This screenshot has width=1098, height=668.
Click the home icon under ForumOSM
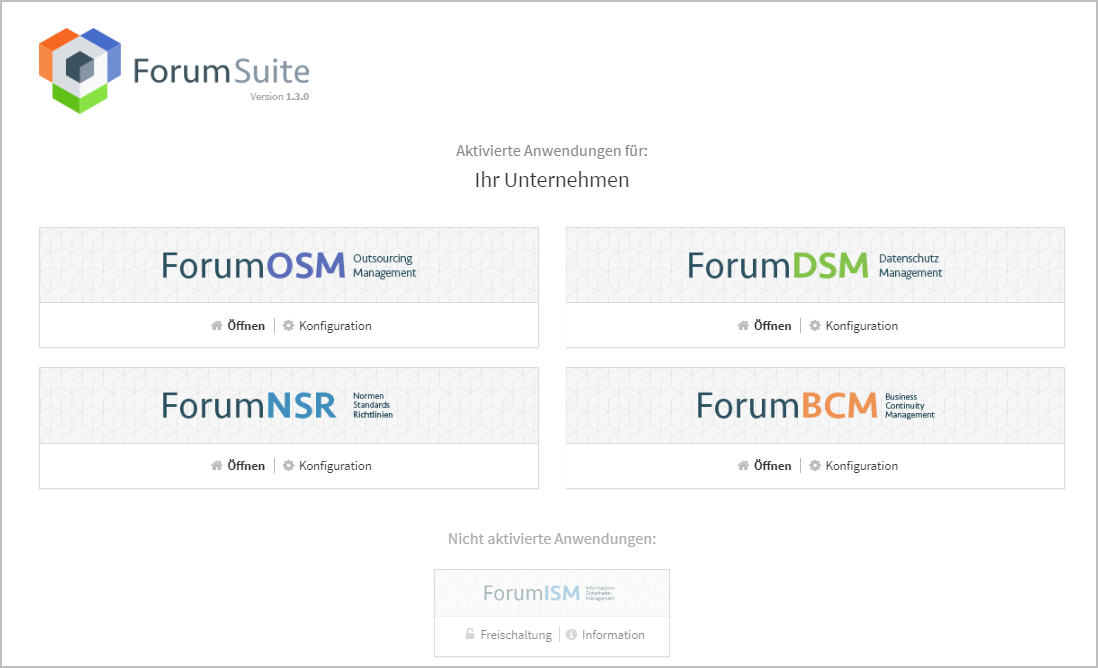(x=217, y=326)
